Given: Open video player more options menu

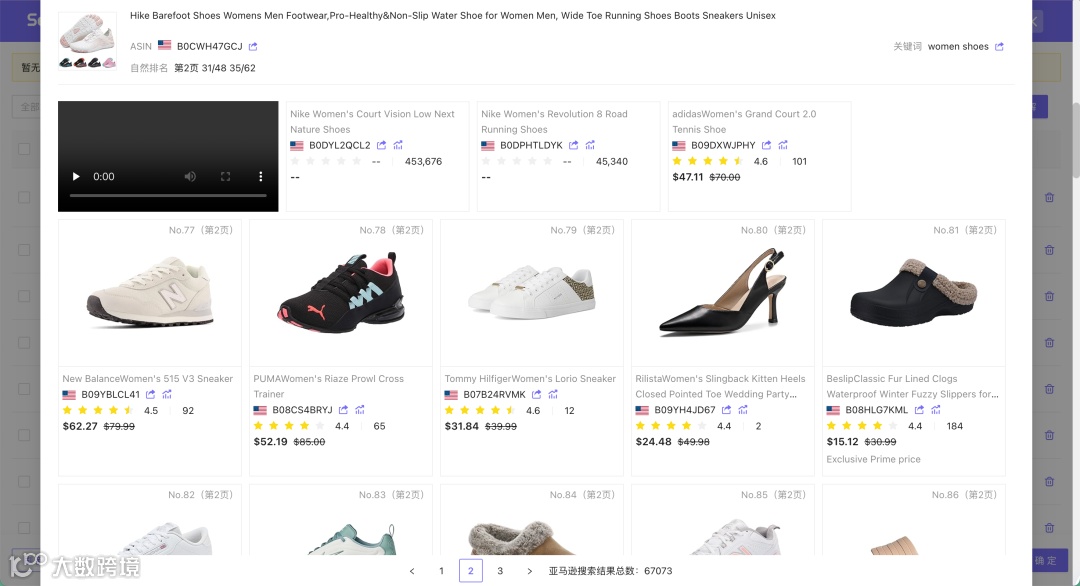Looking at the screenshot, I should pyautogui.click(x=261, y=177).
